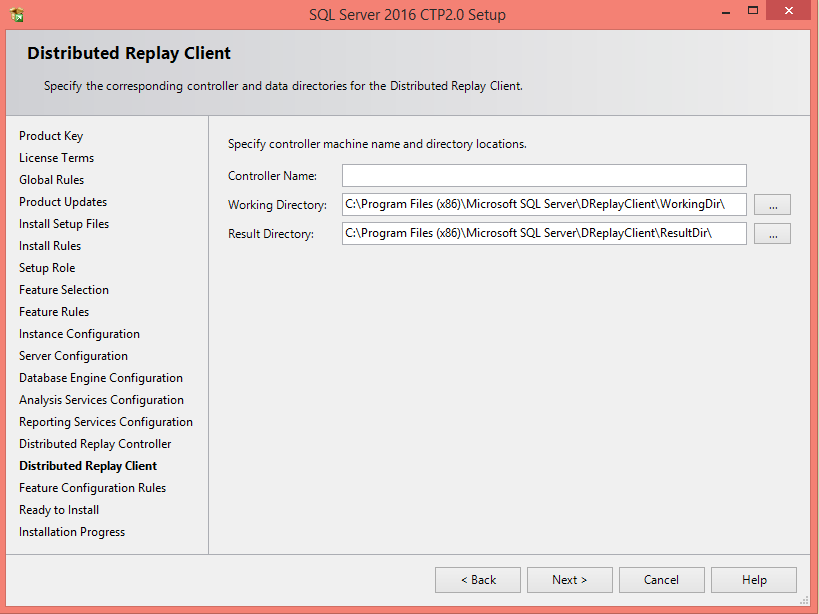This screenshot has width=819, height=614.
Task: Select the bold Distributed Replay Client step
Action: (x=88, y=466)
